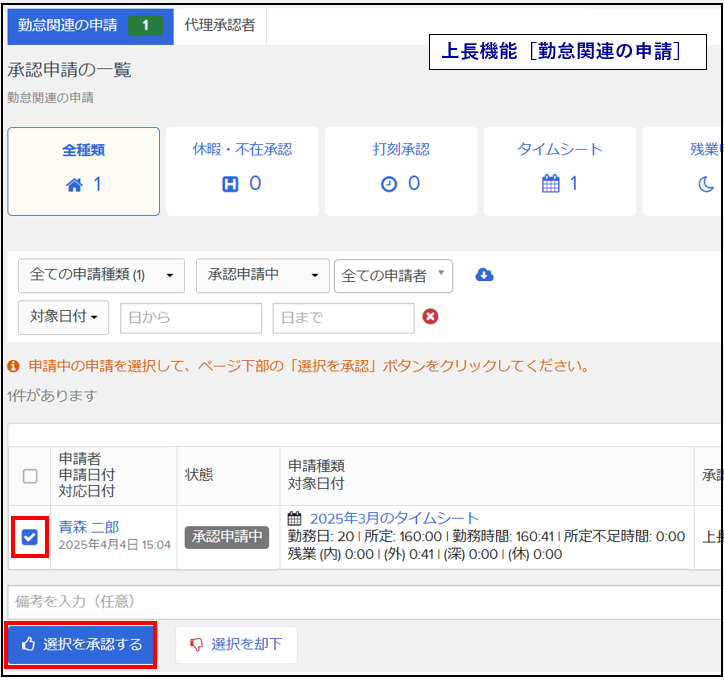The image size is (724, 680).
Task: Click the line starting 残業 (内) 0:00
Action: [425, 554]
